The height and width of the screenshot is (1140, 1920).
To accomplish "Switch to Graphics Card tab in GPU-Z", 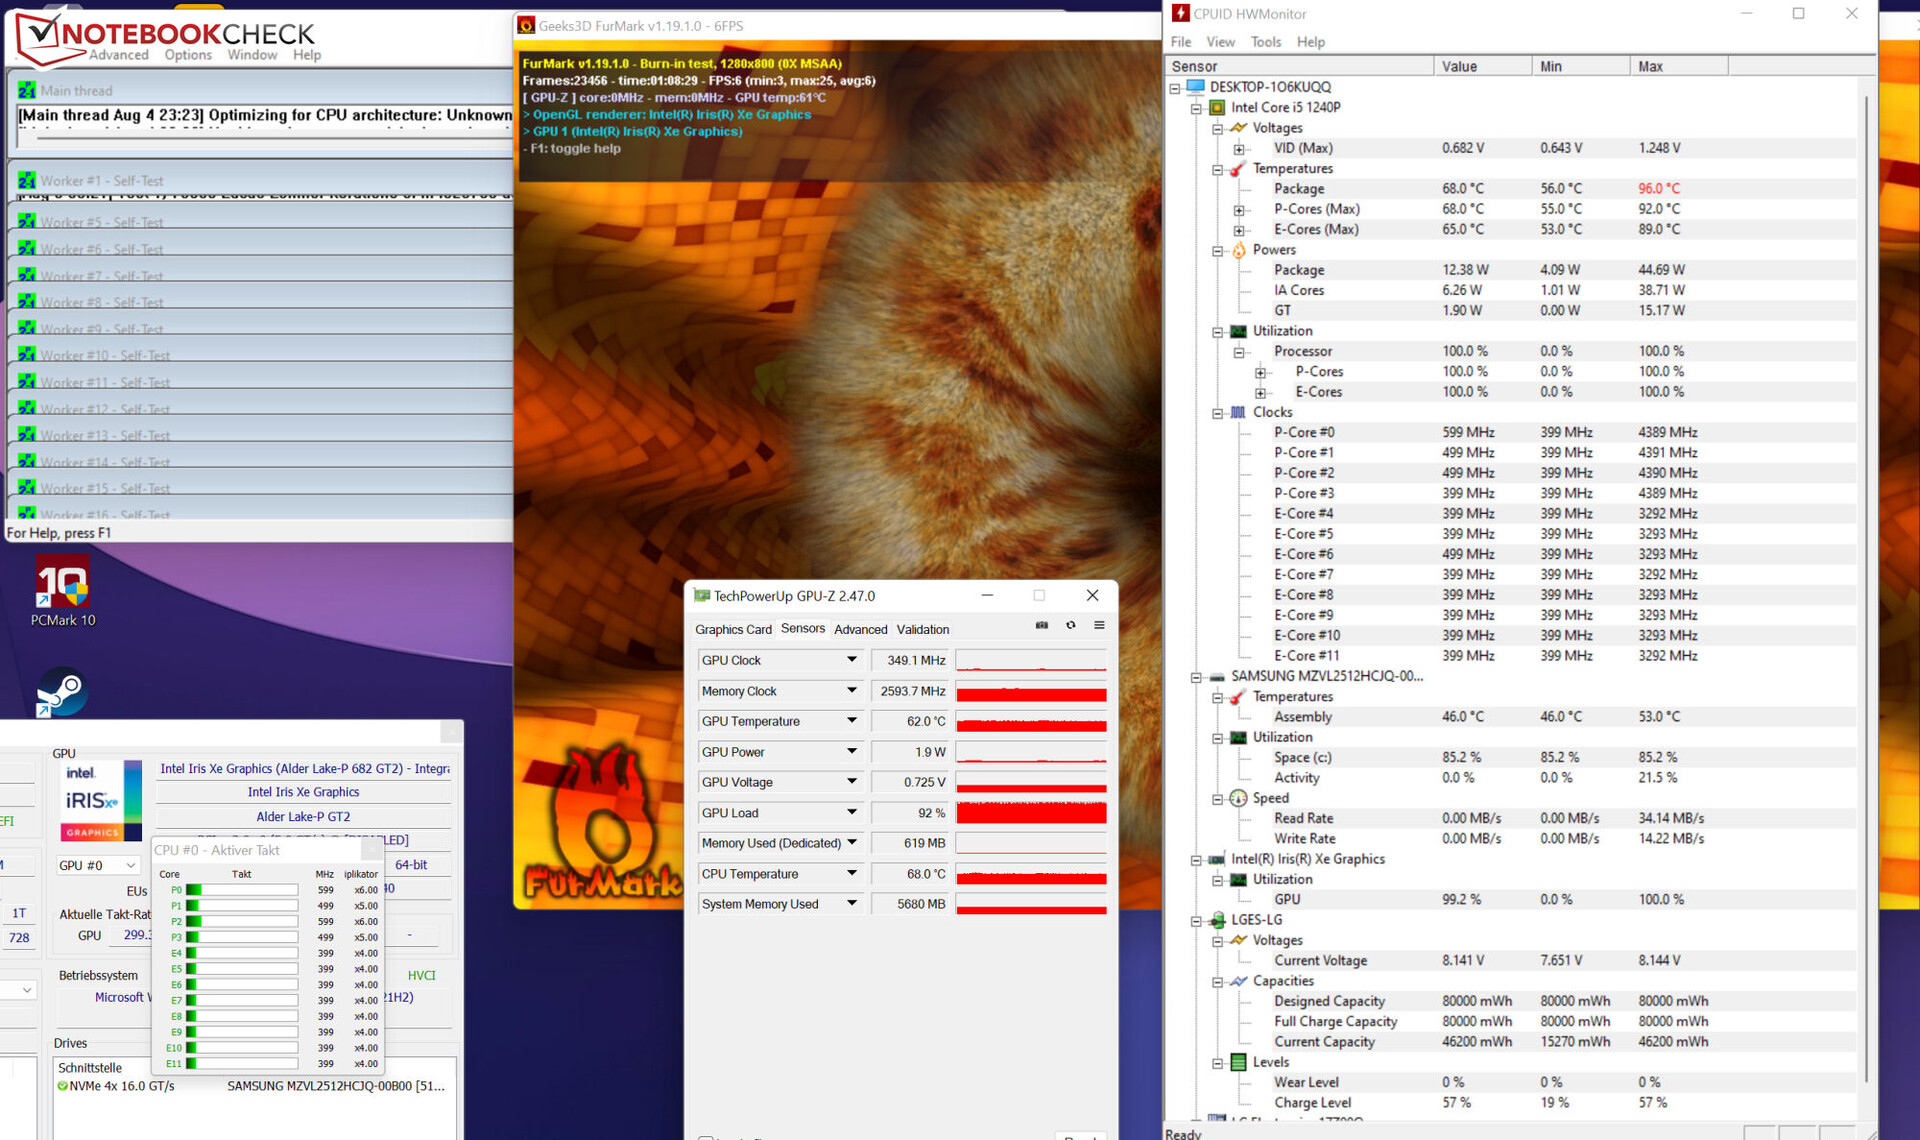I will pyautogui.click(x=733, y=629).
